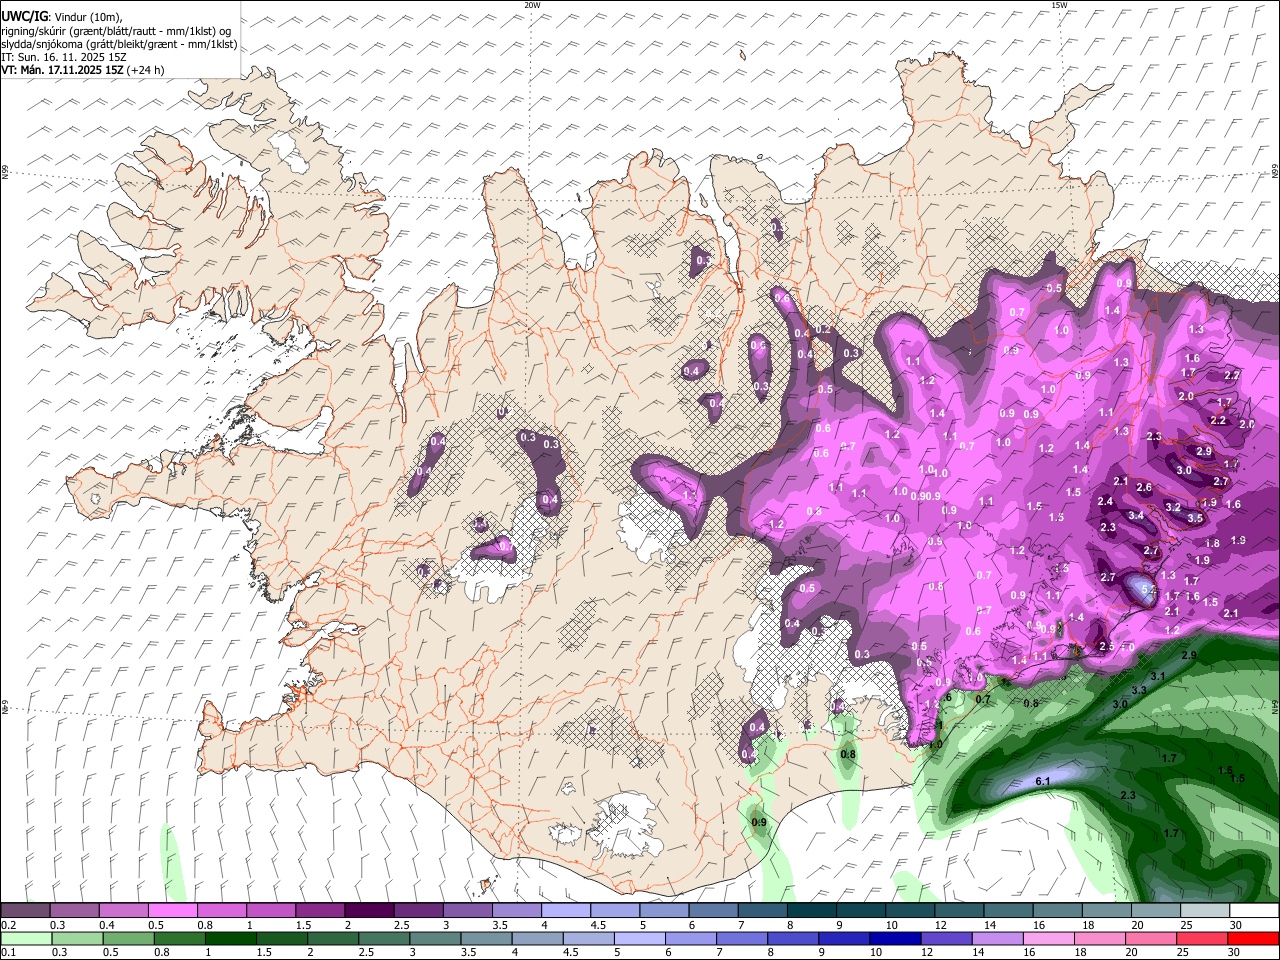Choose the 4 light lavender upper-scale swatch
1280x960 pixels.
pos(564,910)
